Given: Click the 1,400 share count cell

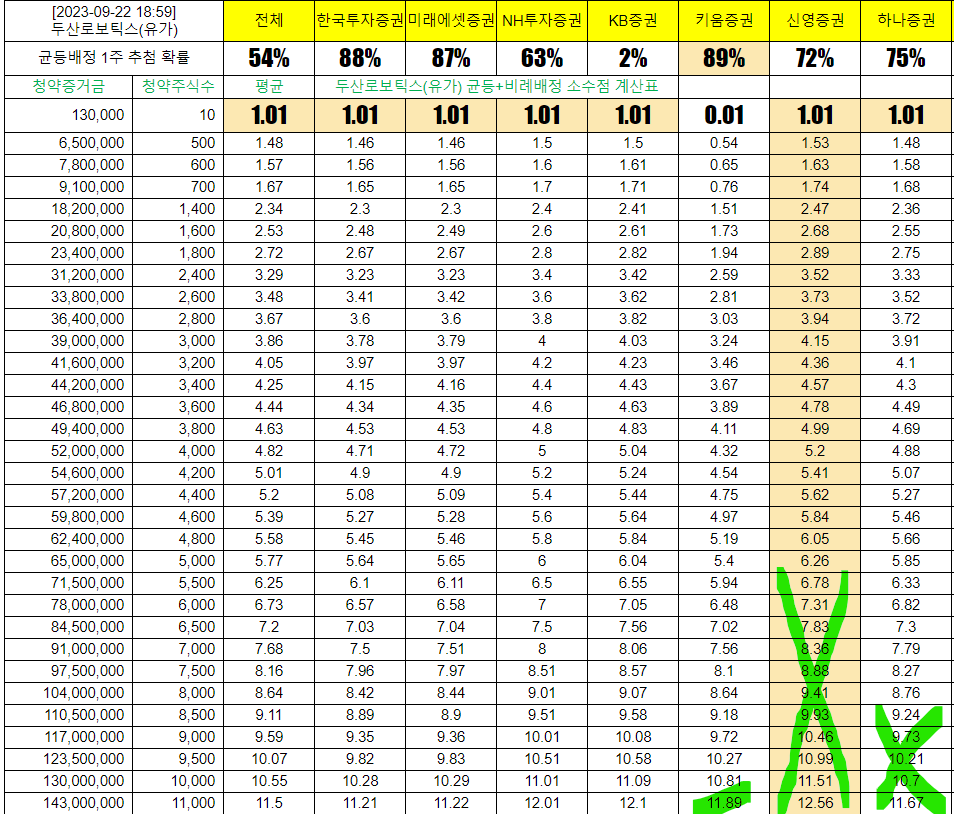Looking at the screenshot, I should (178, 209).
